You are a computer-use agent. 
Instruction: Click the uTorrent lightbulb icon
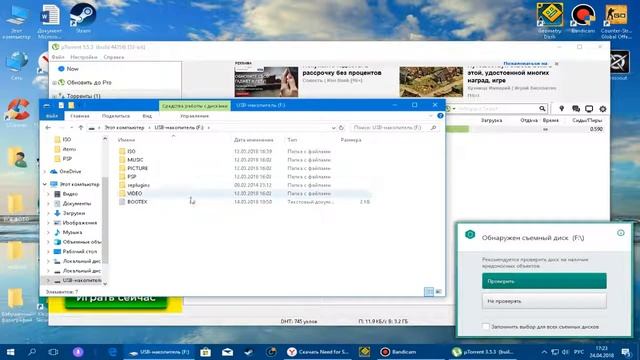pyautogui.click(x=562, y=109)
